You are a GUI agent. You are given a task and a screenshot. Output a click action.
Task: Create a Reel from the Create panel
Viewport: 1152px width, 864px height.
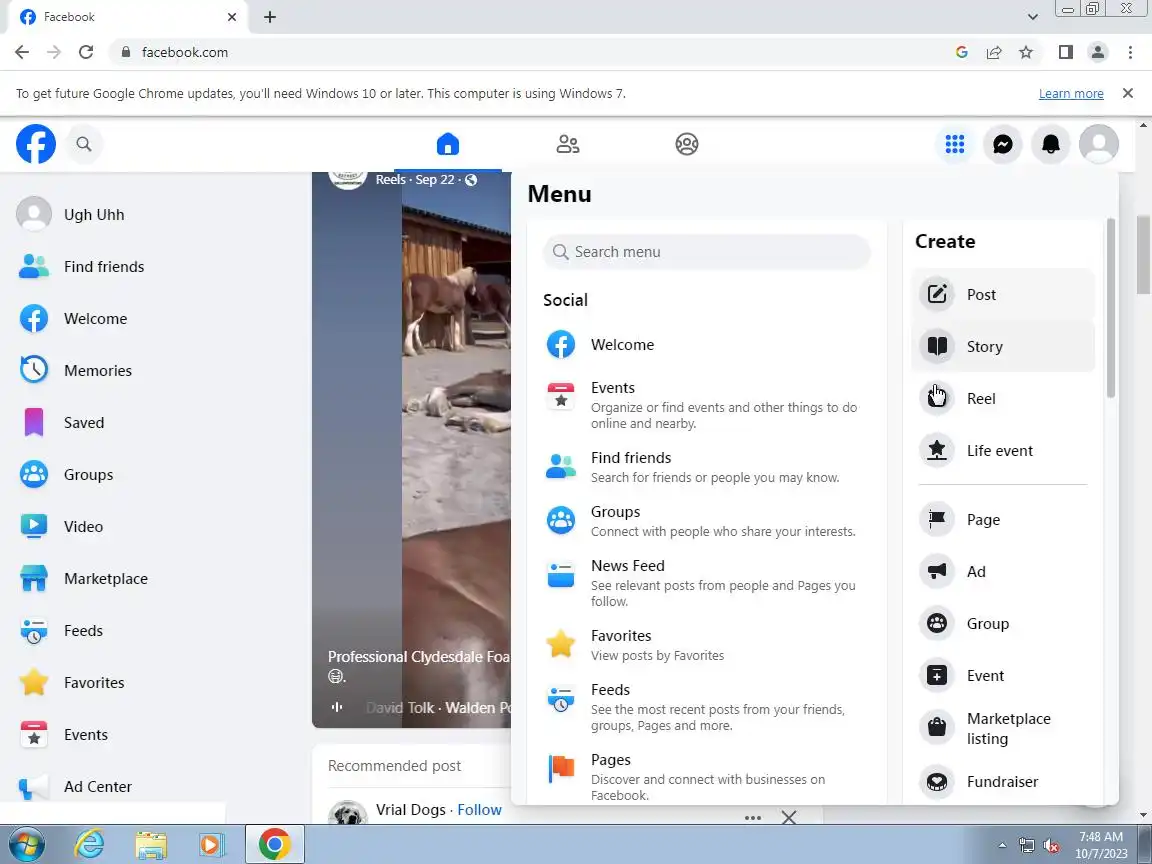click(x=1003, y=398)
